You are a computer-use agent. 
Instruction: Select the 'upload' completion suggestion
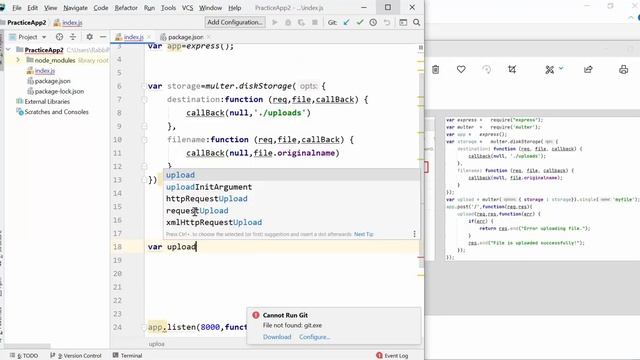(292, 175)
